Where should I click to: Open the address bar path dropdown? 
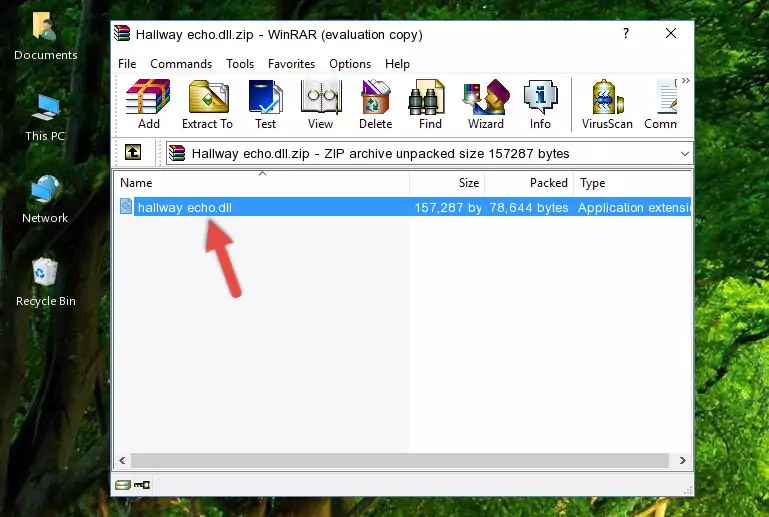coord(685,154)
